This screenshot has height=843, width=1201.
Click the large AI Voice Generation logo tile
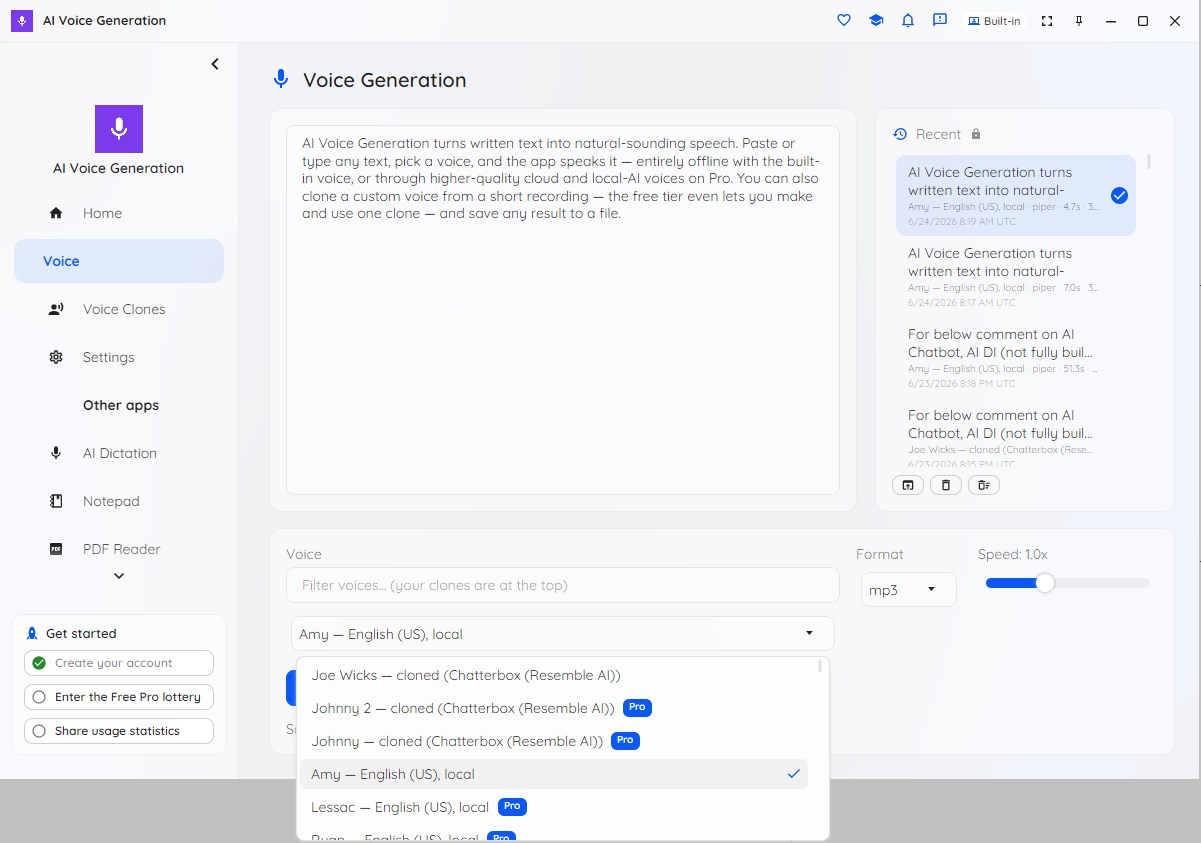pyautogui.click(x=119, y=129)
